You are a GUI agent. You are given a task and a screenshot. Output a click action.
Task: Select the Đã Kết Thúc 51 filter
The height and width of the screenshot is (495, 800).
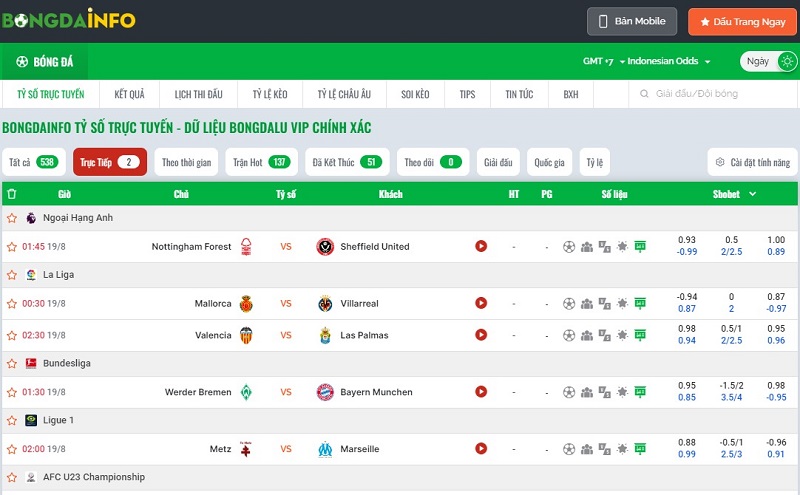pyautogui.click(x=347, y=162)
